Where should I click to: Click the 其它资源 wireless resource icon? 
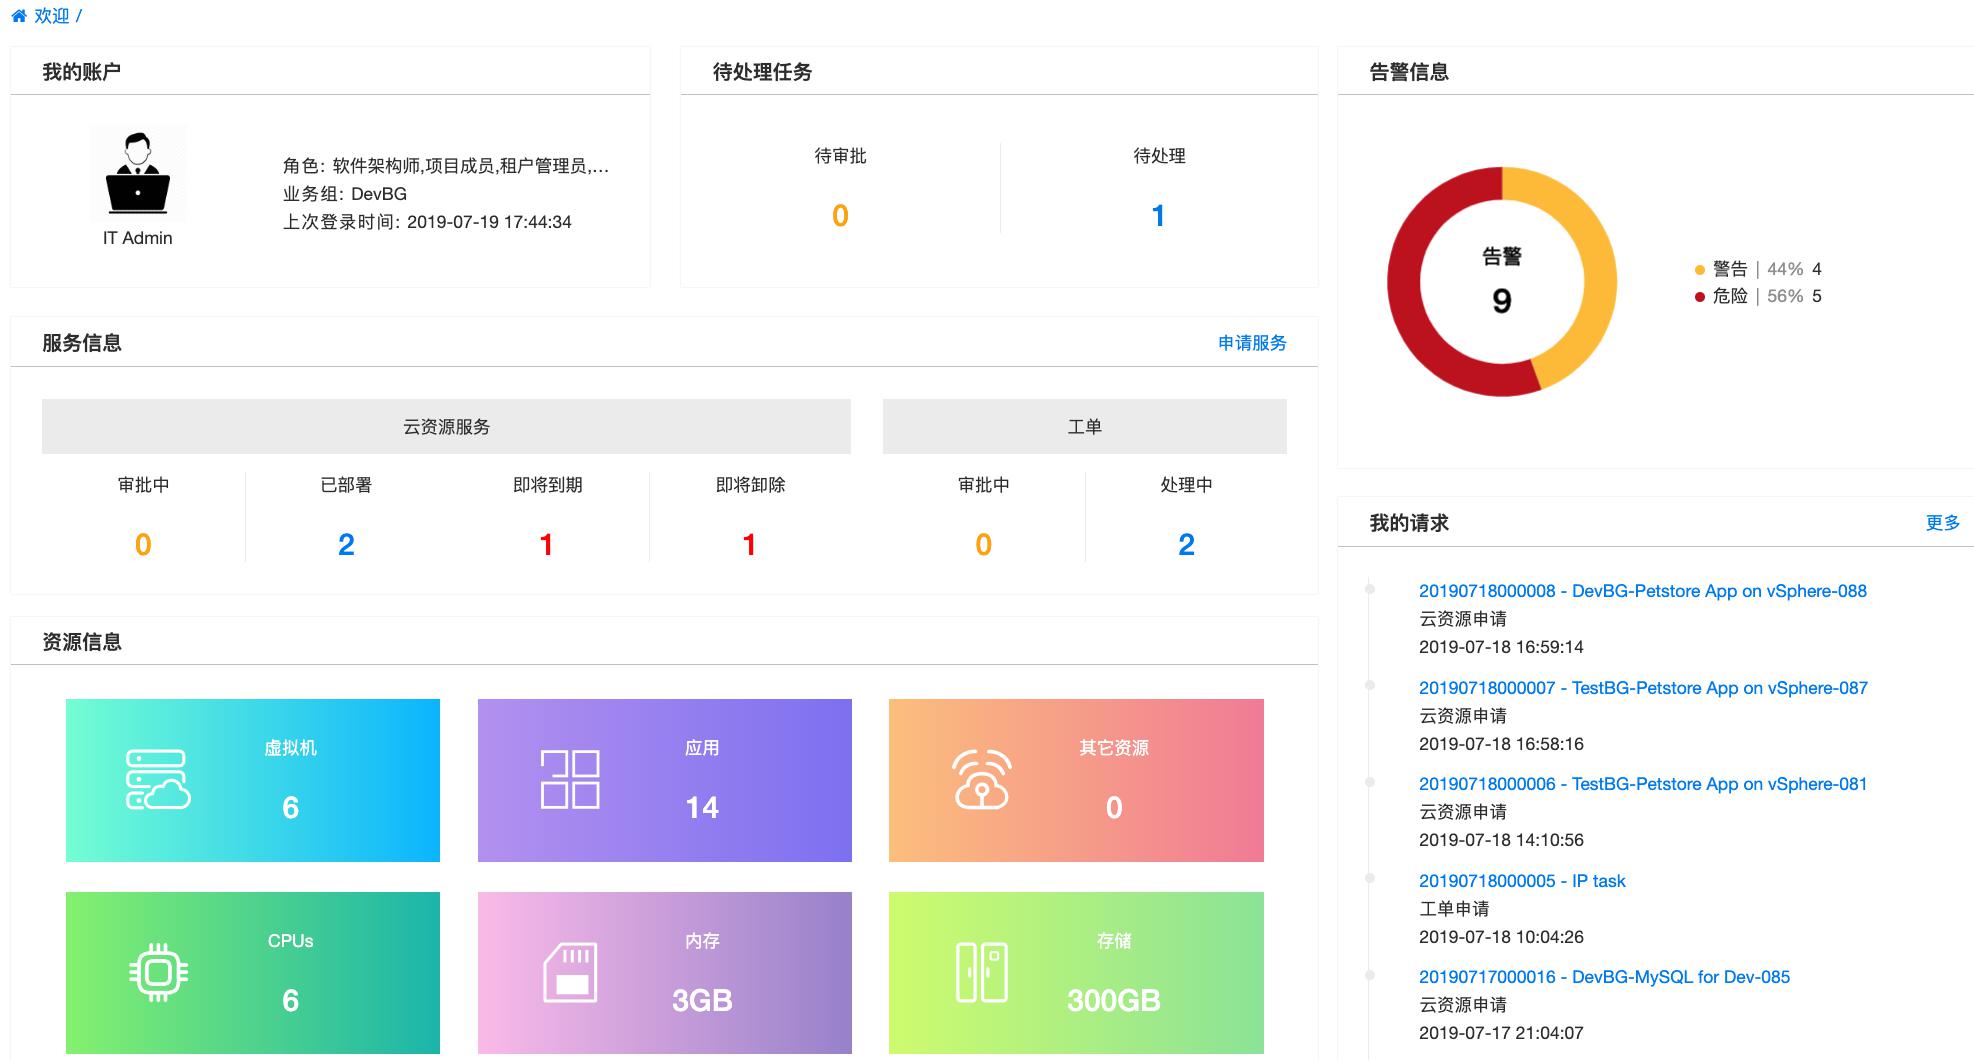[x=983, y=778]
